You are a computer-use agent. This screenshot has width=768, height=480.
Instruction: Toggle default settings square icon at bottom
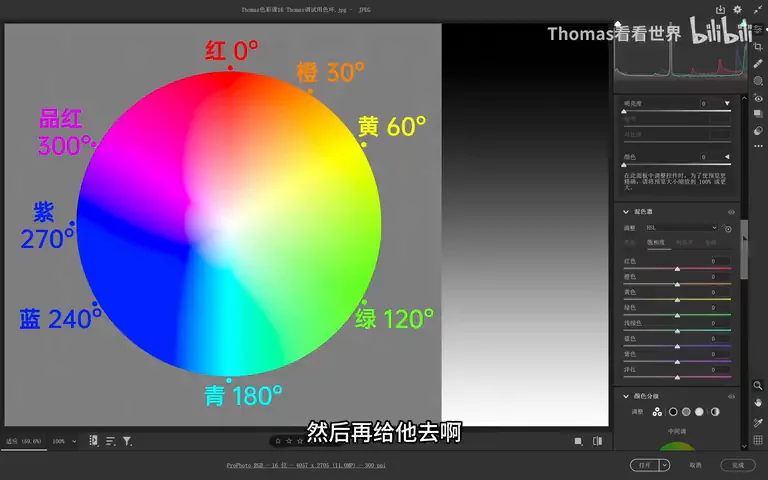[x=578, y=441]
